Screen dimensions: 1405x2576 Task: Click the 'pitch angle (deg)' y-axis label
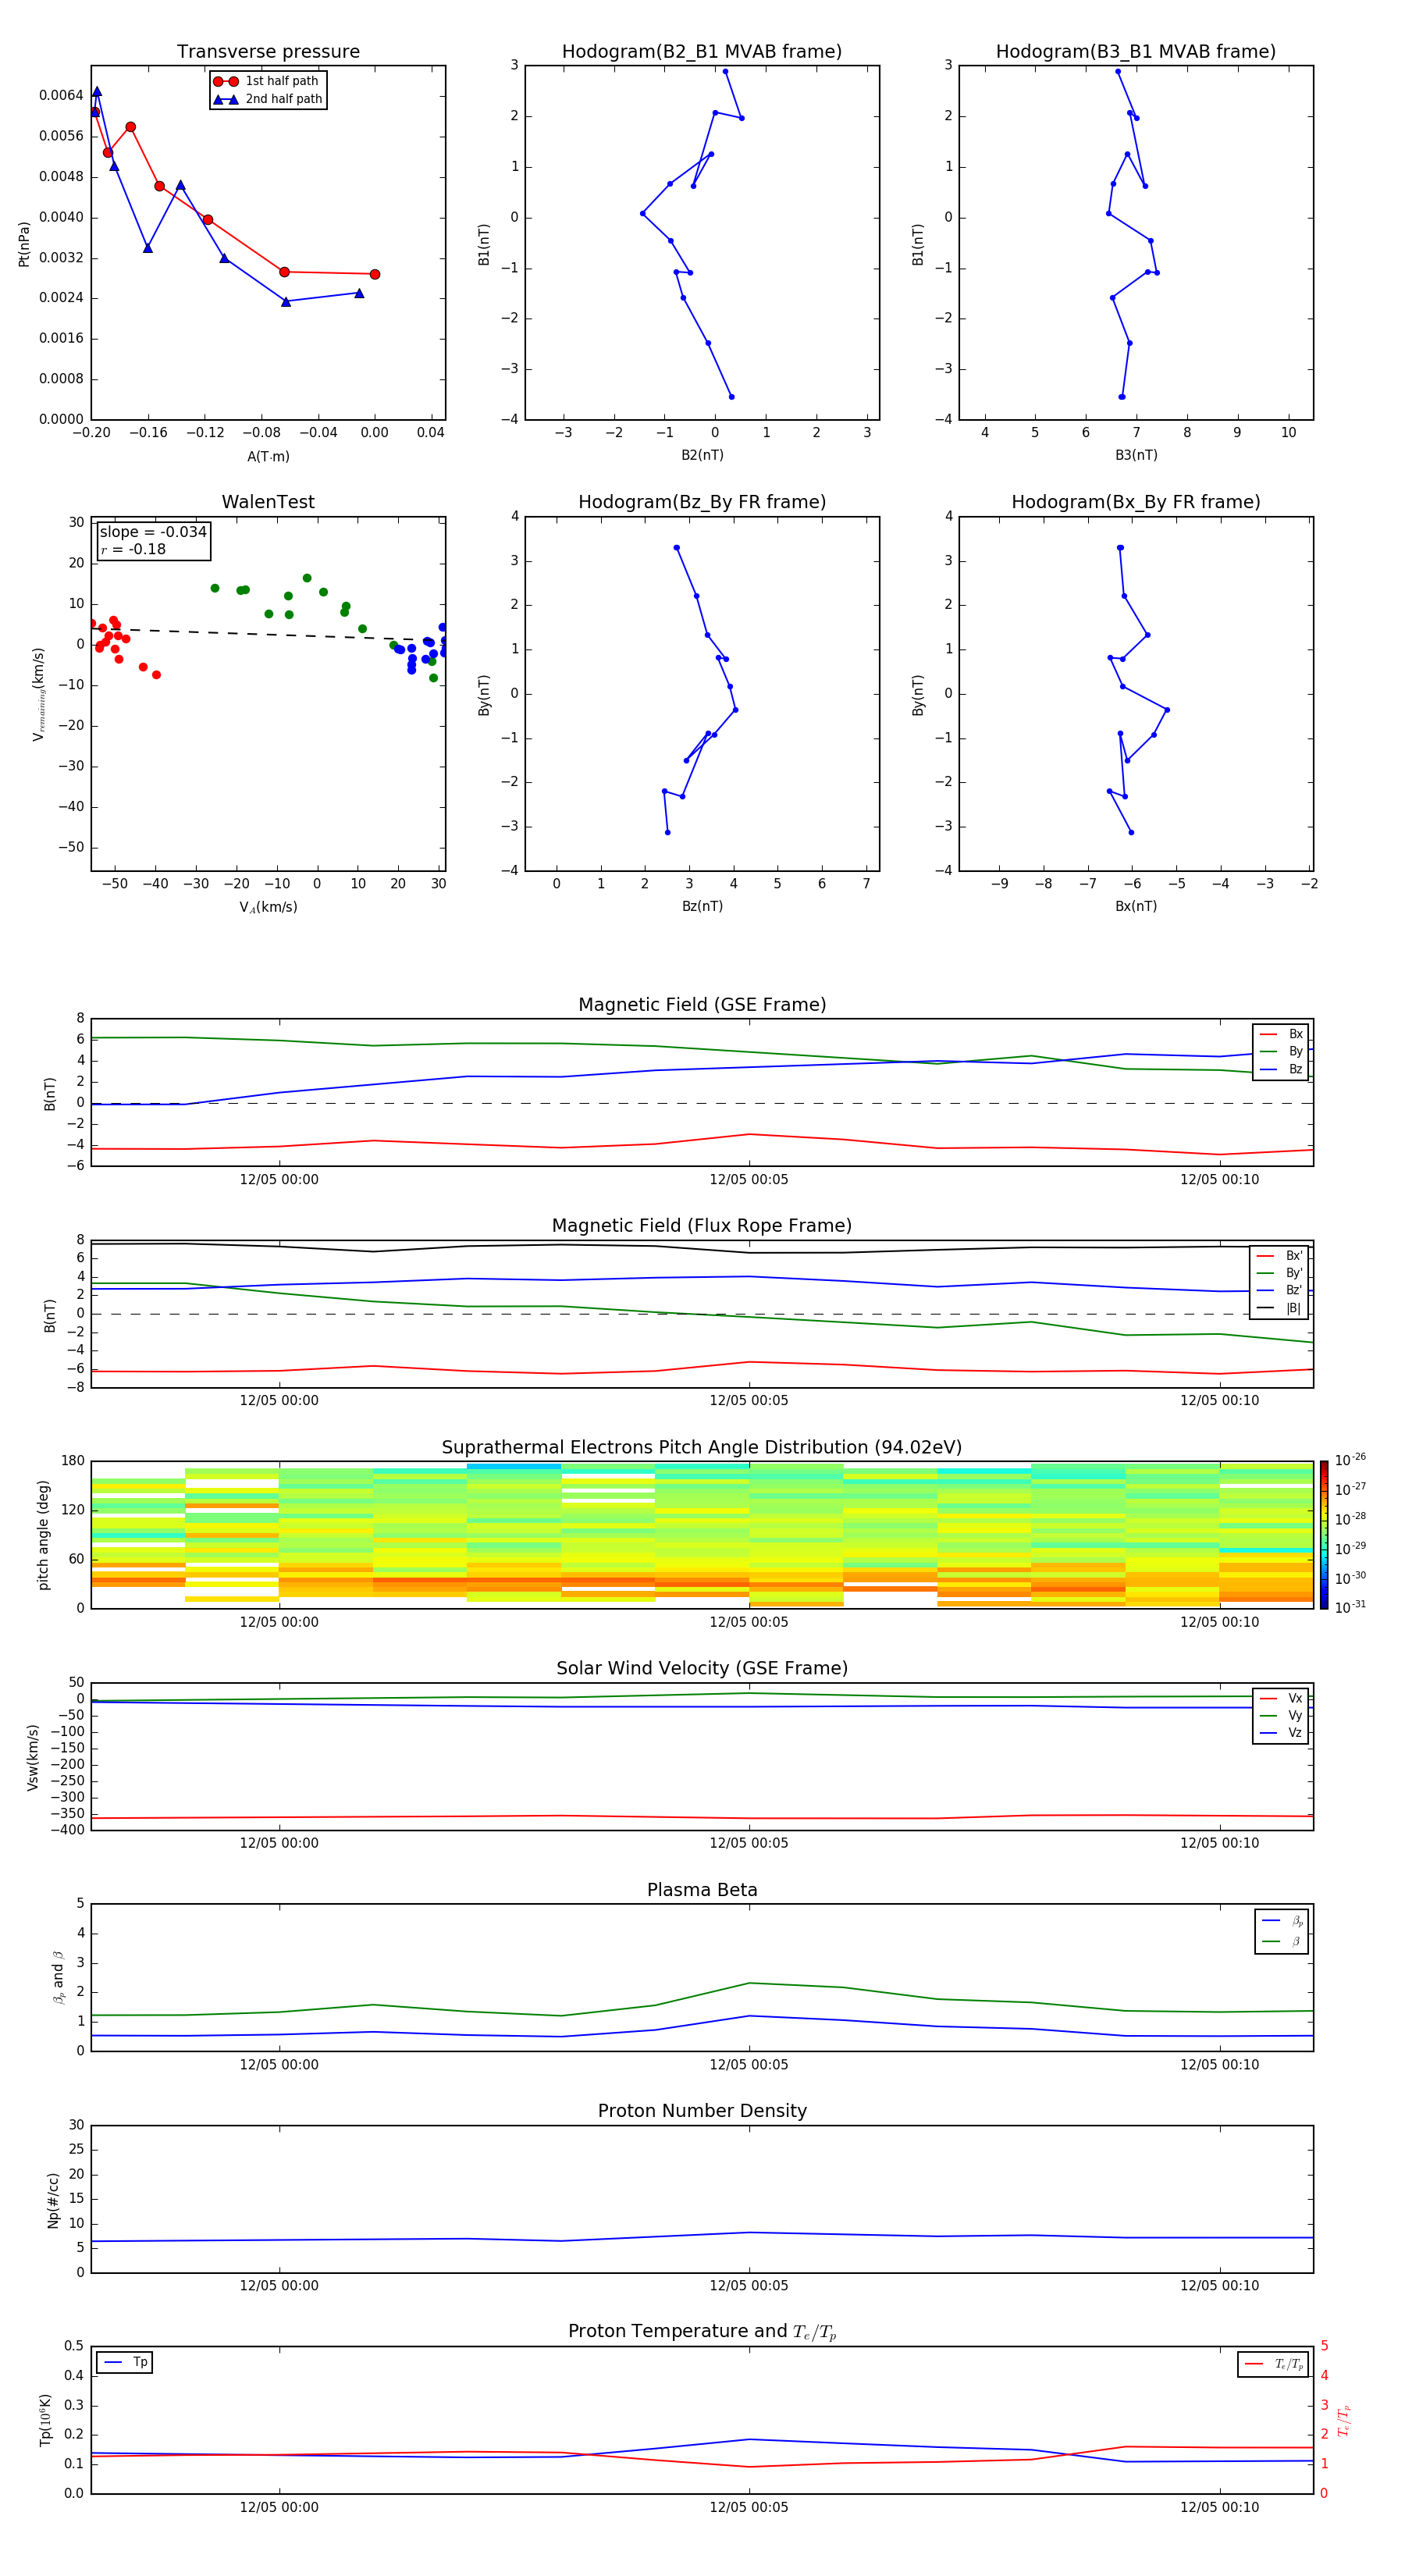[43, 1535]
